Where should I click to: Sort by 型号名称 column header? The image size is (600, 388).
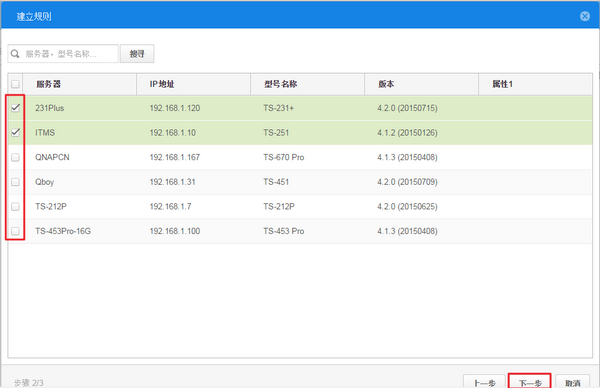coord(308,84)
